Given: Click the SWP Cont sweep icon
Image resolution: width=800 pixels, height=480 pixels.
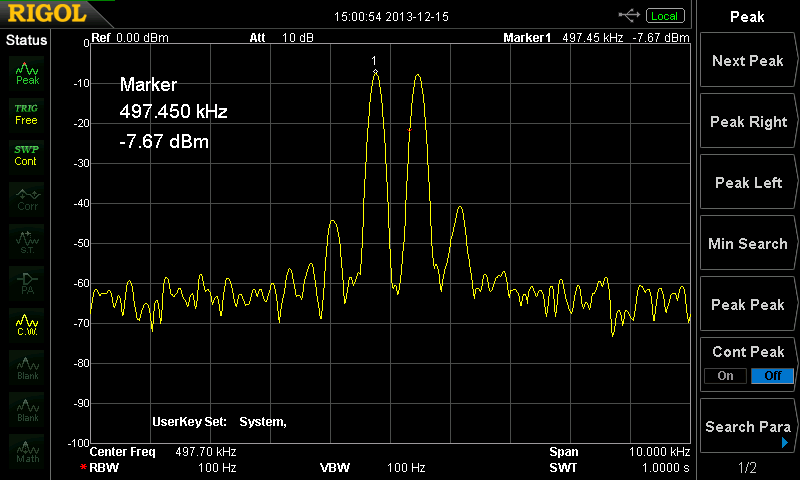Looking at the screenshot, I should 27,155.
